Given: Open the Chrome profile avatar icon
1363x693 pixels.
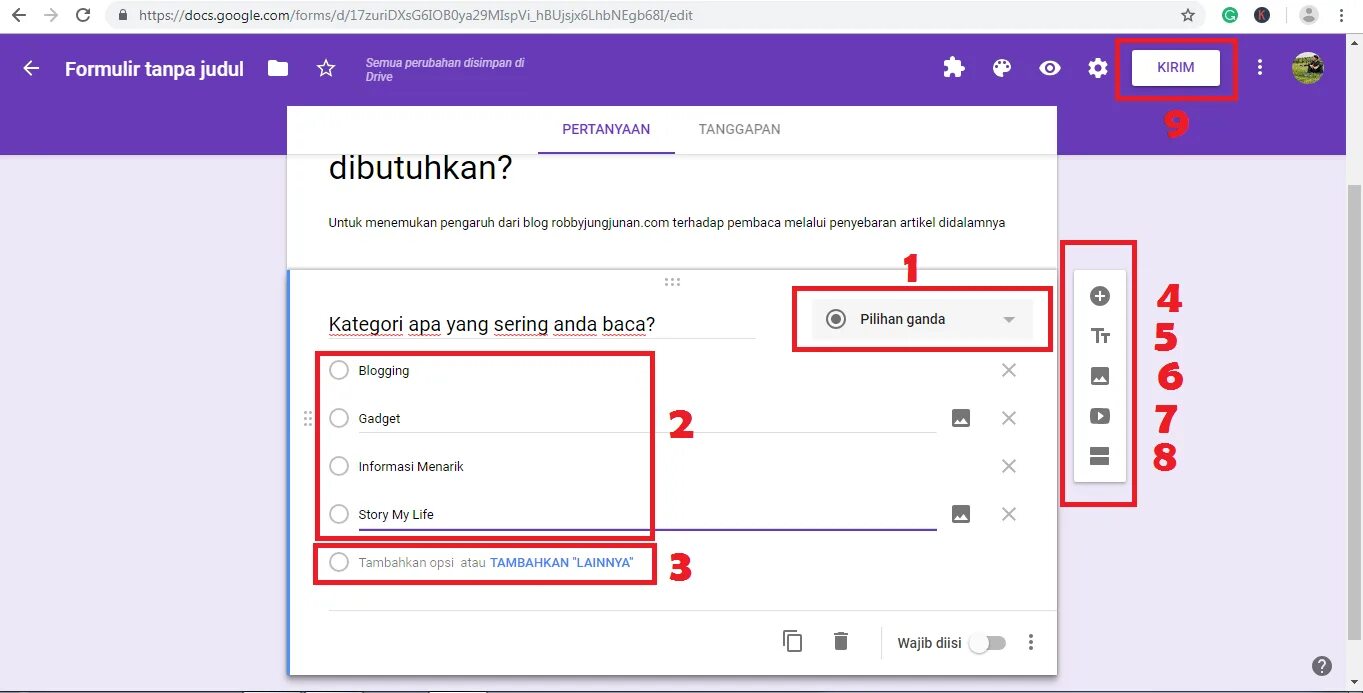Looking at the screenshot, I should tap(1308, 15).
